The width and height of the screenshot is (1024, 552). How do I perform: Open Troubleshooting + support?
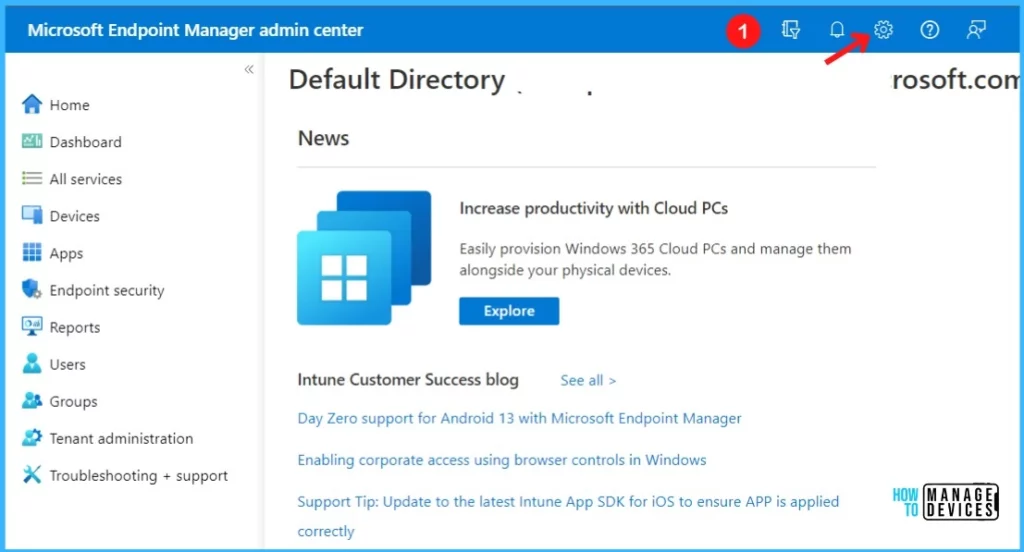click(138, 476)
